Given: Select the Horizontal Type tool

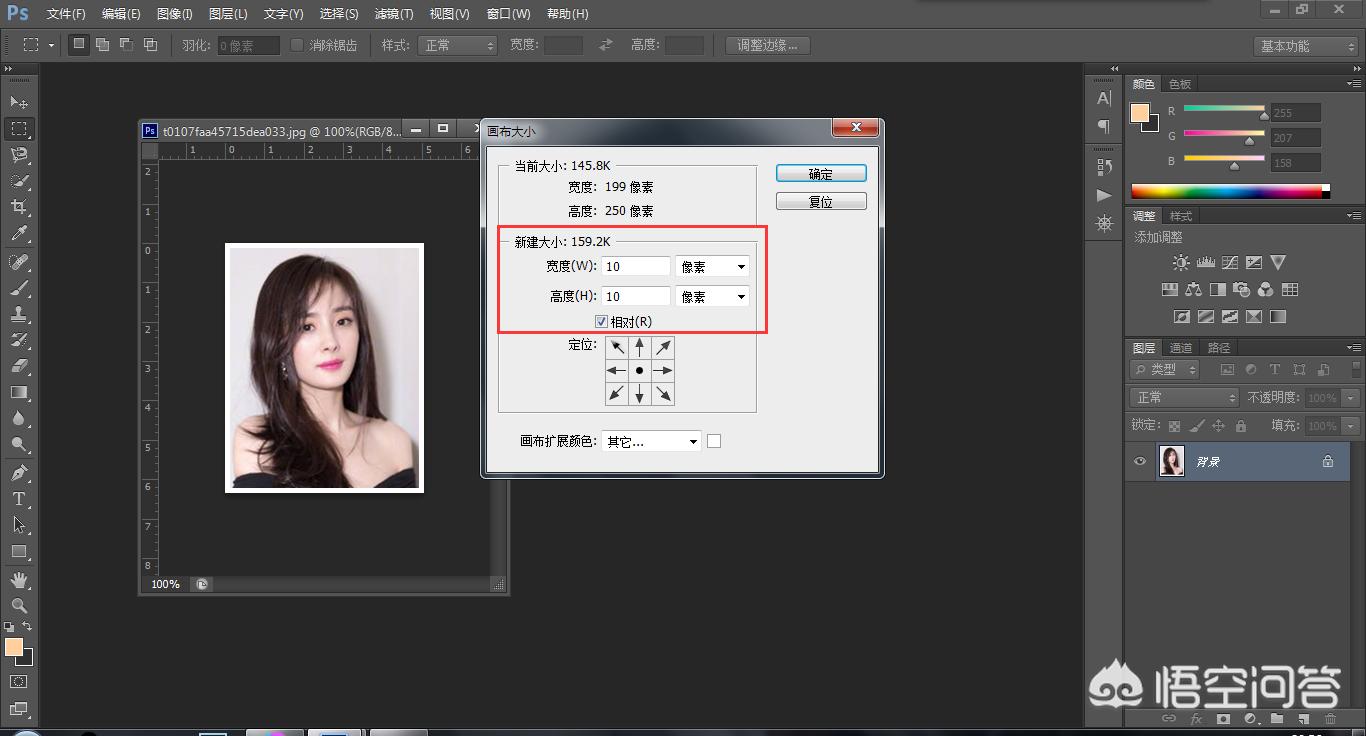Looking at the screenshot, I should pos(20,499).
